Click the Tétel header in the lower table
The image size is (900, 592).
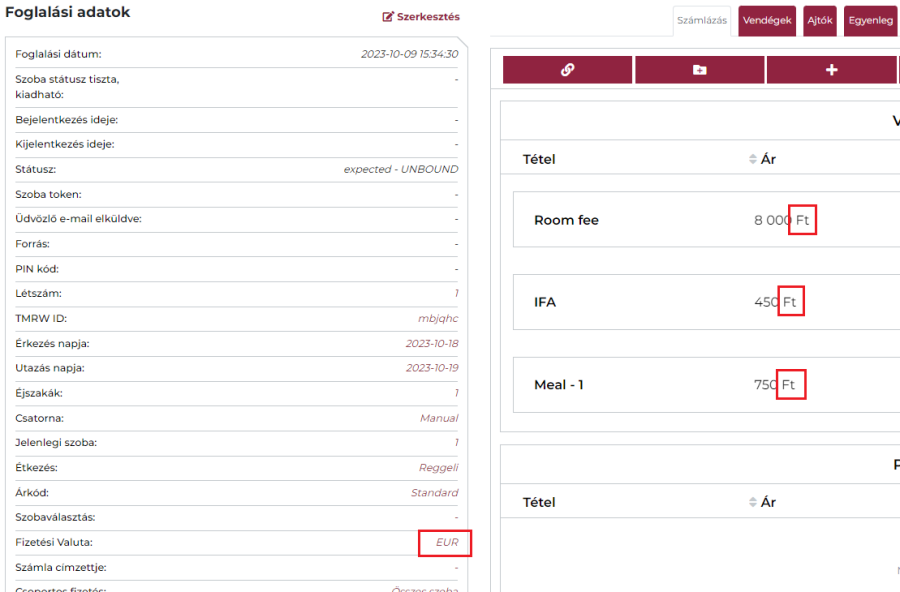[539, 502]
